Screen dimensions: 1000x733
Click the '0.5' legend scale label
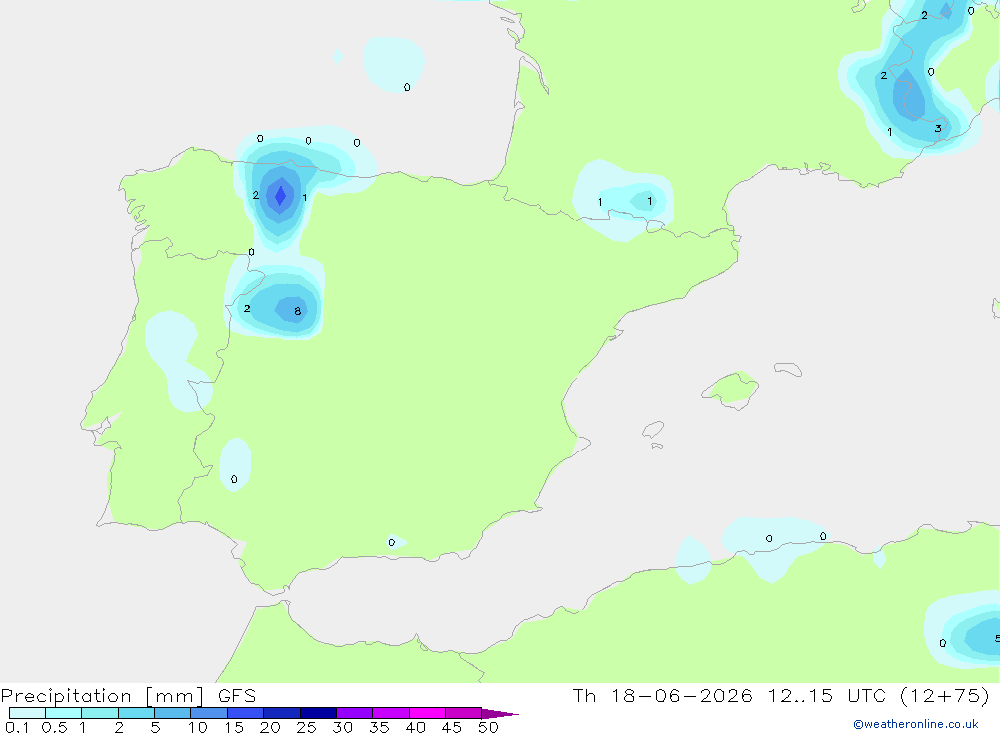54,727
